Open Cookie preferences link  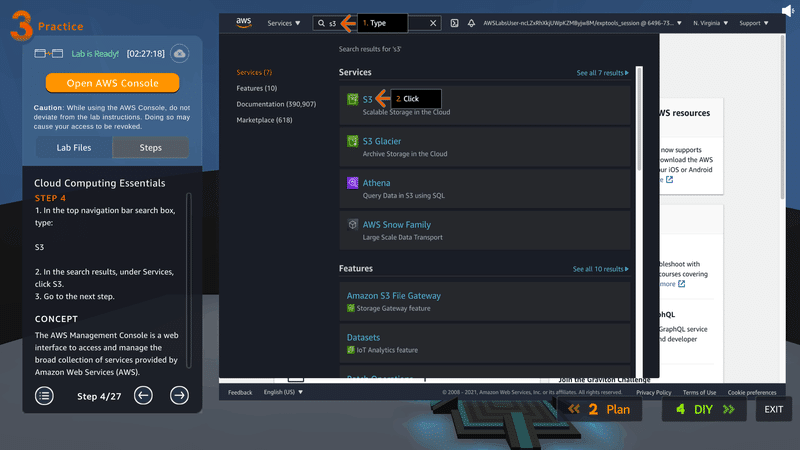pos(752,392)
